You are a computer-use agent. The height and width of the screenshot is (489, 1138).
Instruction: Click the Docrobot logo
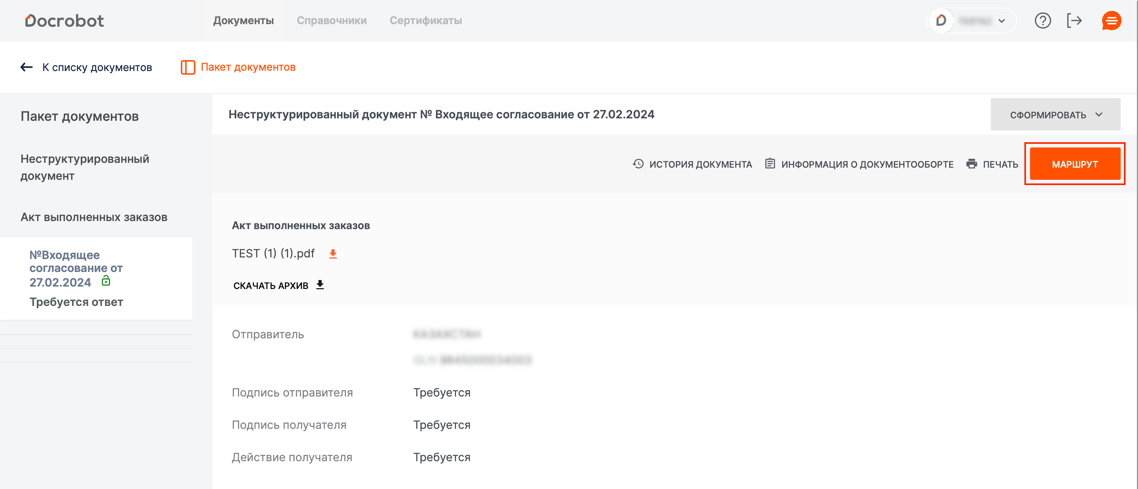tap(64, 20)
